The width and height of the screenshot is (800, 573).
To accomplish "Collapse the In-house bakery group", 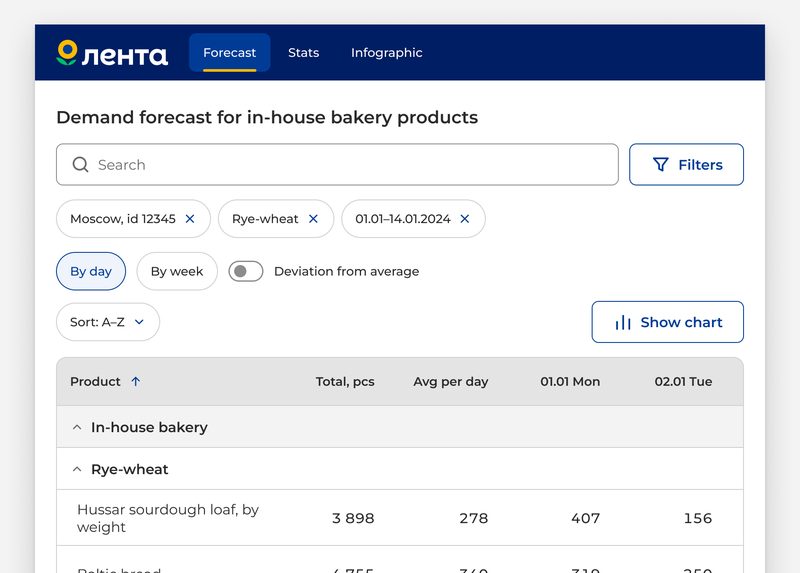I will pos(77,427).
